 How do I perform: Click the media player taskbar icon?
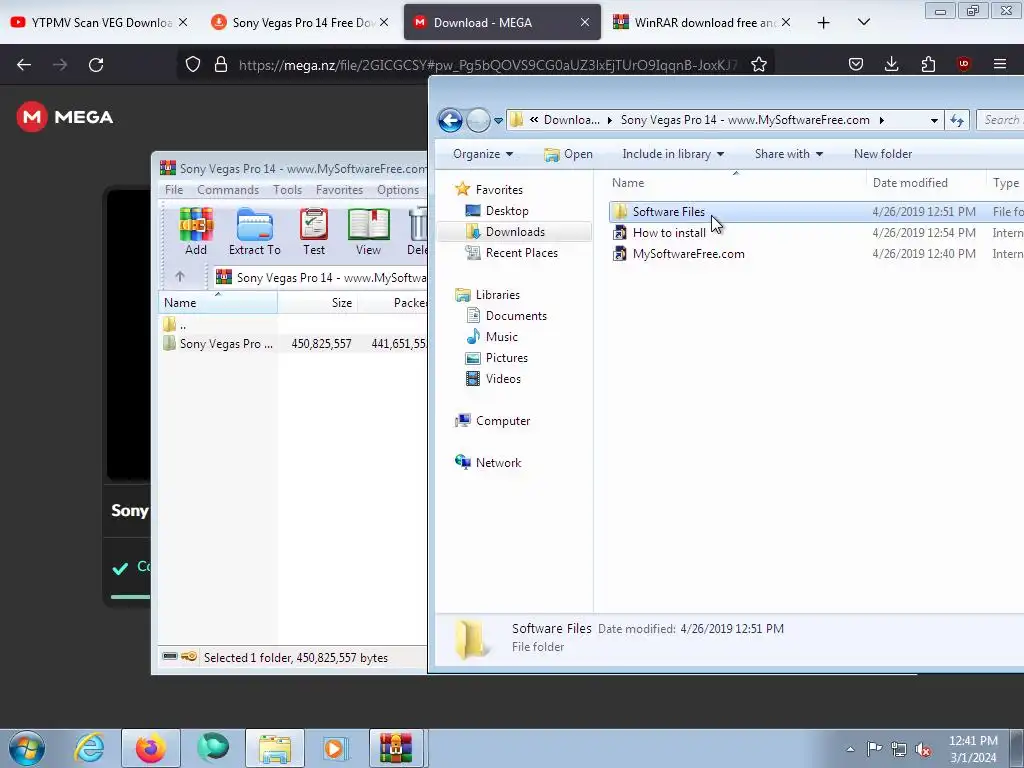click(x=335, y=748)
